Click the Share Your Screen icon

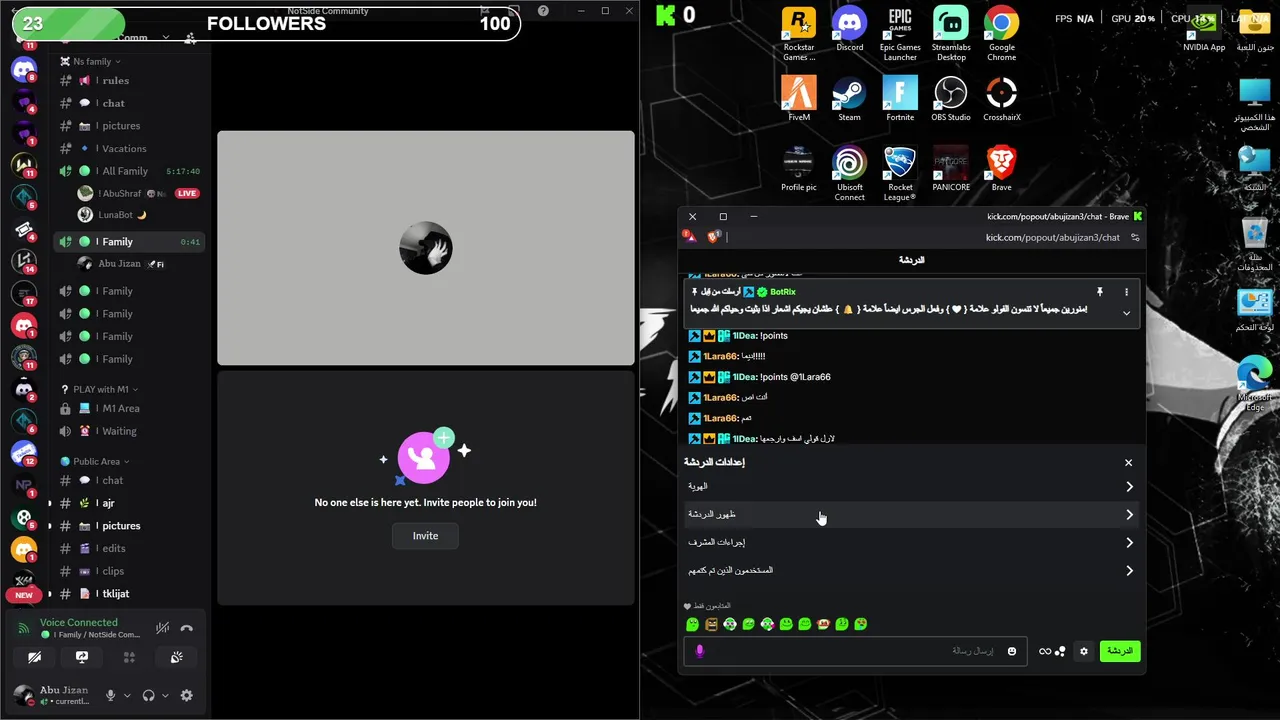pos(82,657)
